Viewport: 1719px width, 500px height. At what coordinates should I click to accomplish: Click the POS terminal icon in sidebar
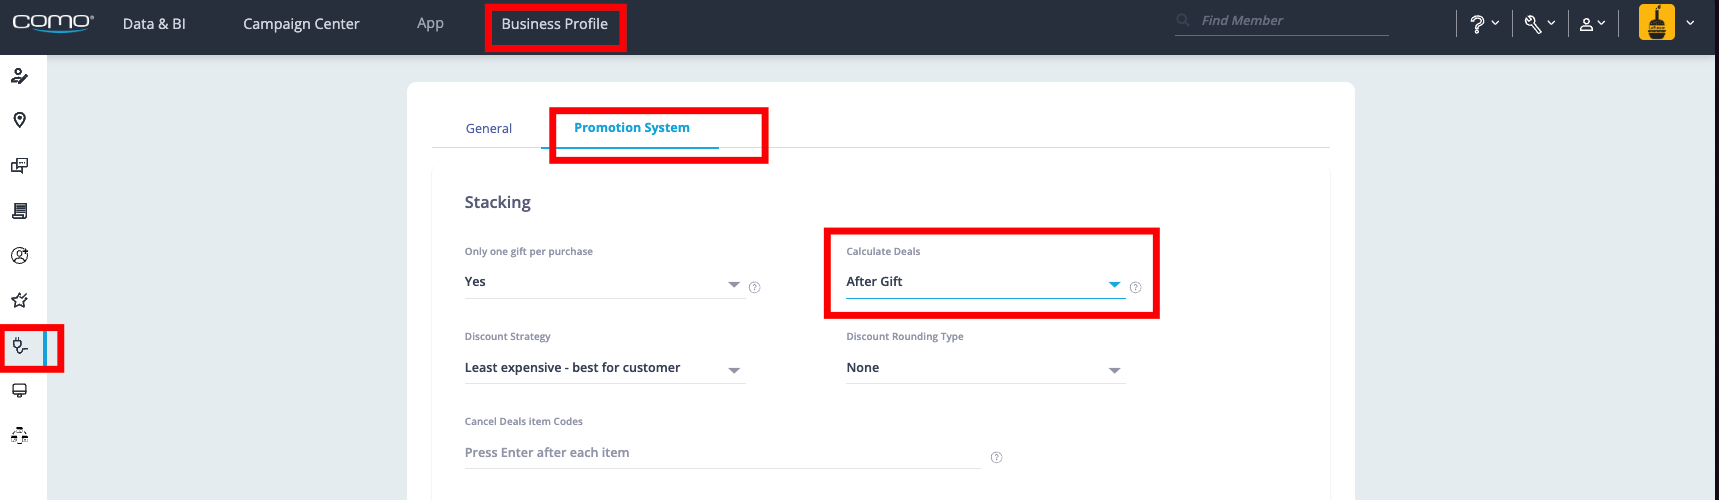[19, 390]
